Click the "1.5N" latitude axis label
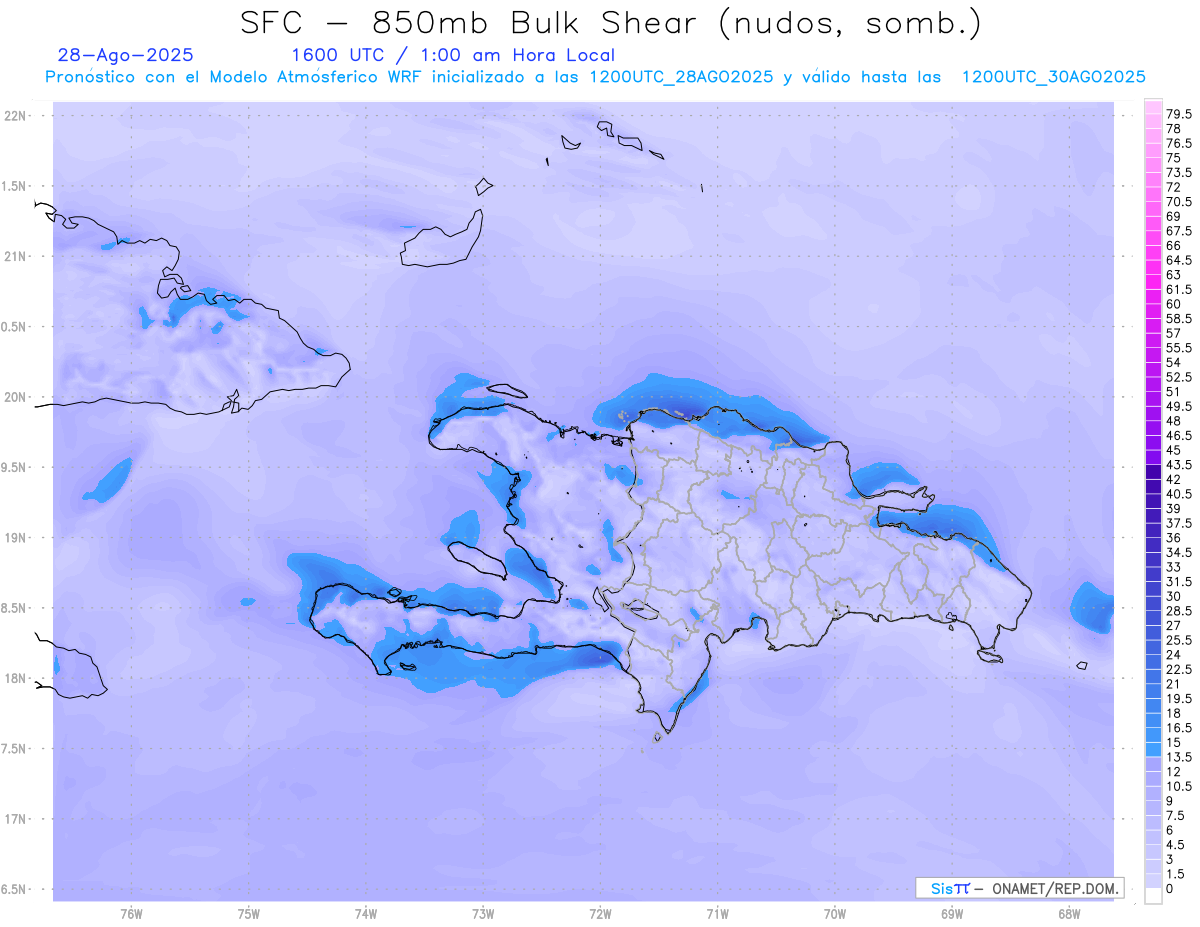Screen dimensions: 1200x927 (15, 186)
